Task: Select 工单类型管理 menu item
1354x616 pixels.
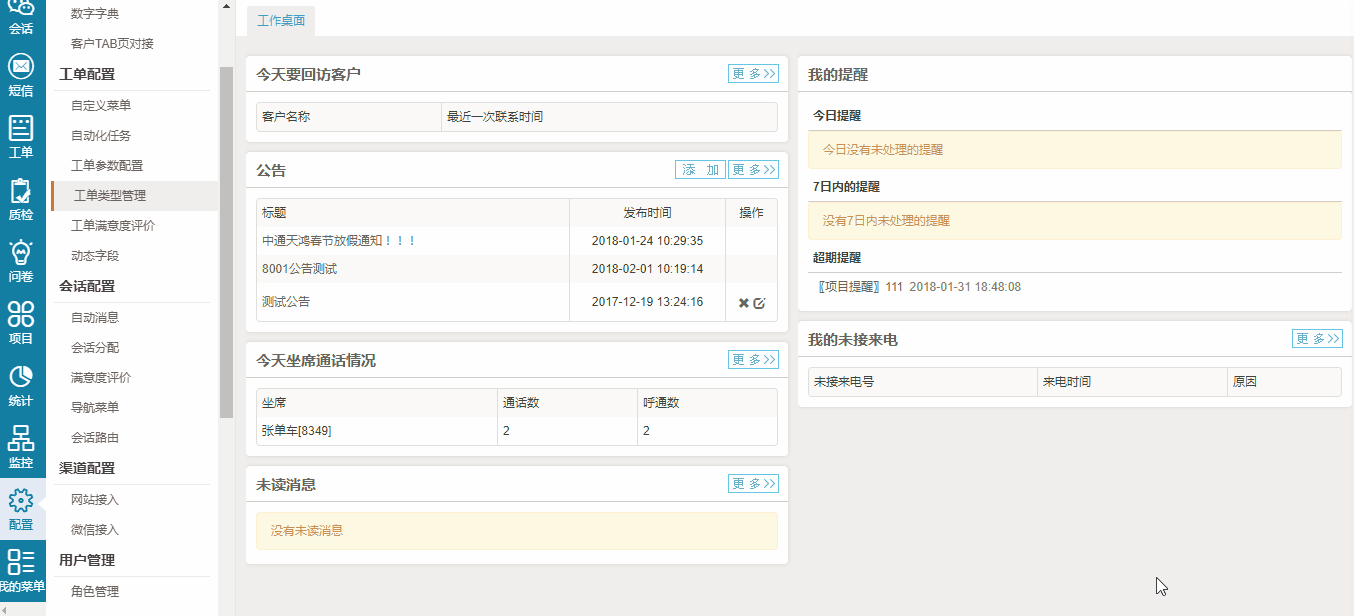Action: (x=110, y=196)
